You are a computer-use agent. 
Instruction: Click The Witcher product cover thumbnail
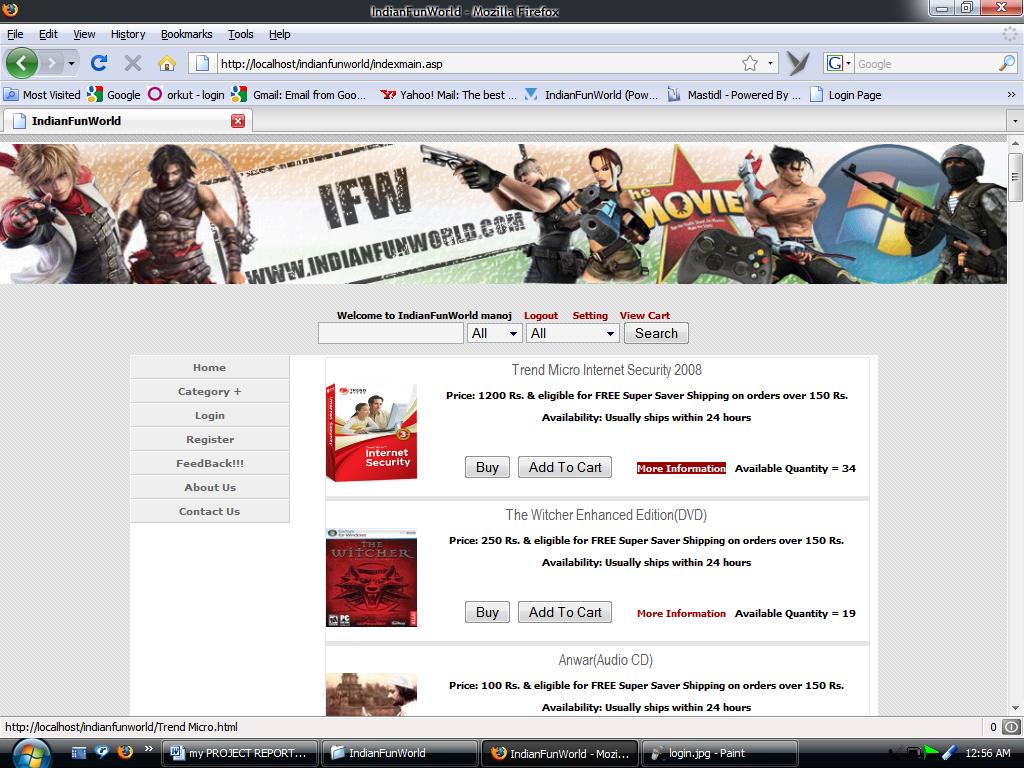371,578
